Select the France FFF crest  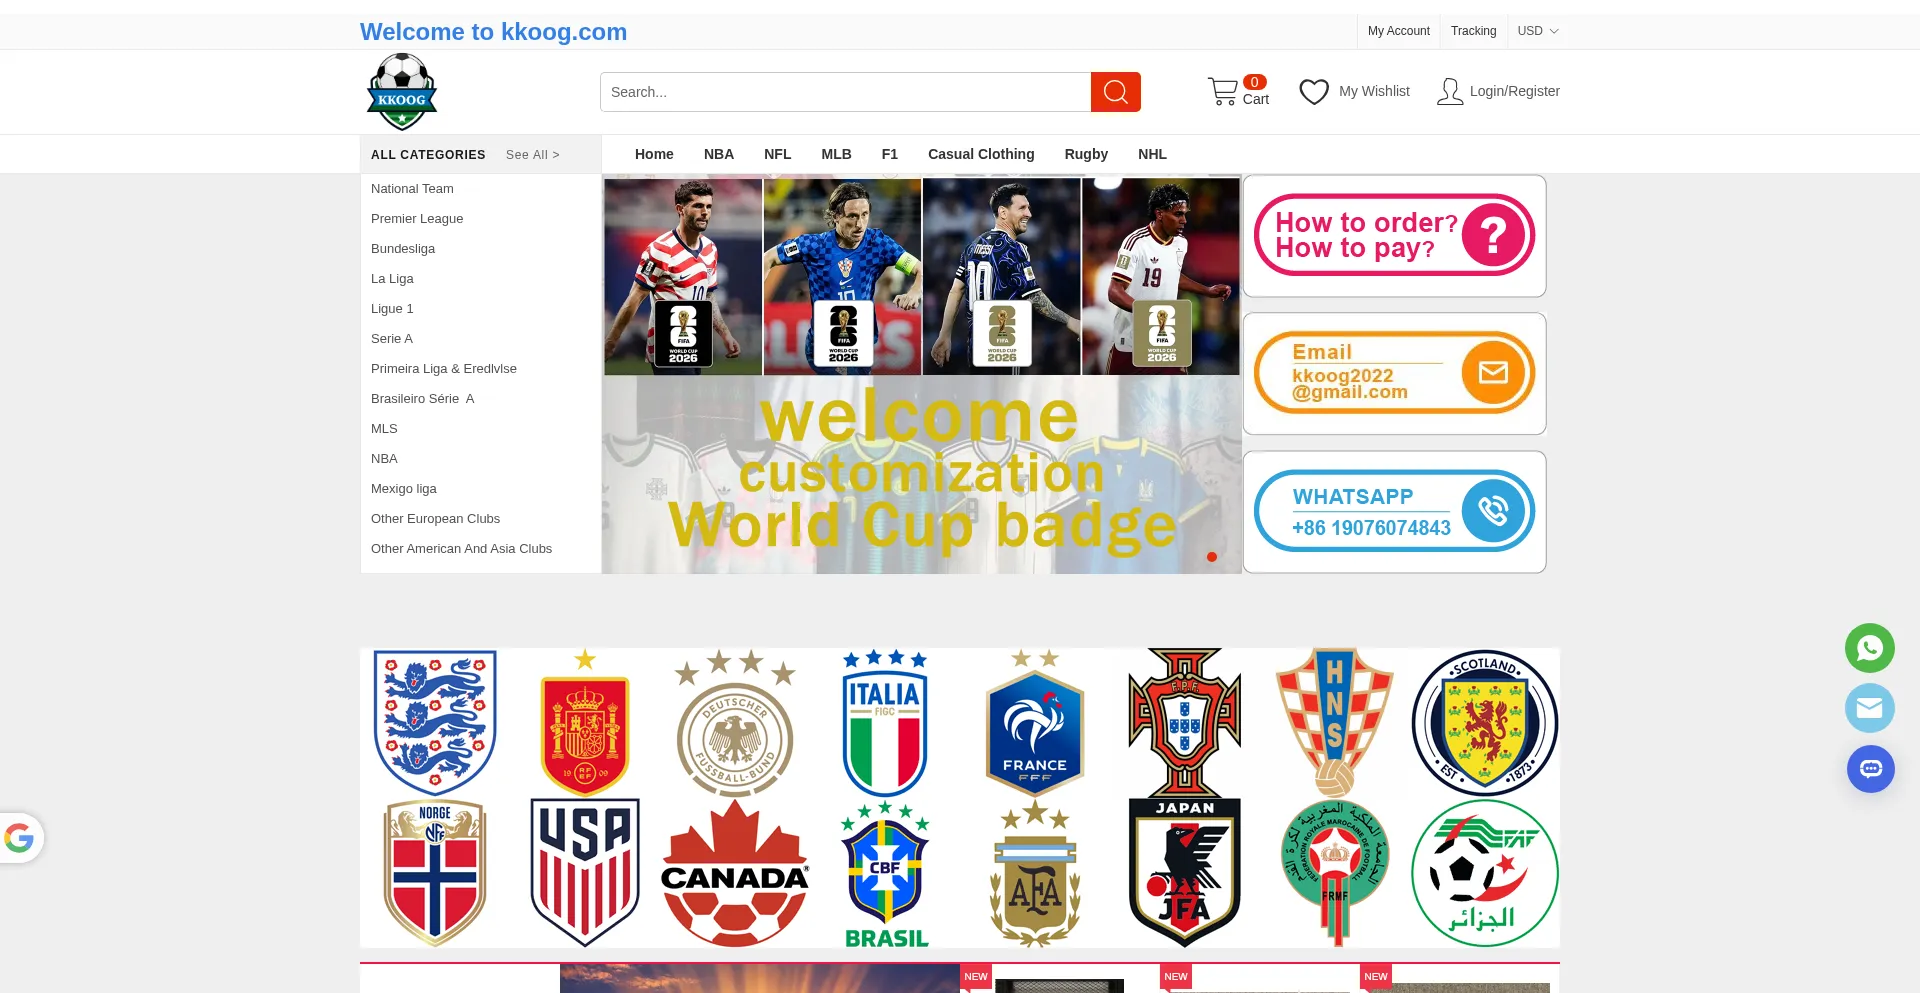pos(1035,722)
